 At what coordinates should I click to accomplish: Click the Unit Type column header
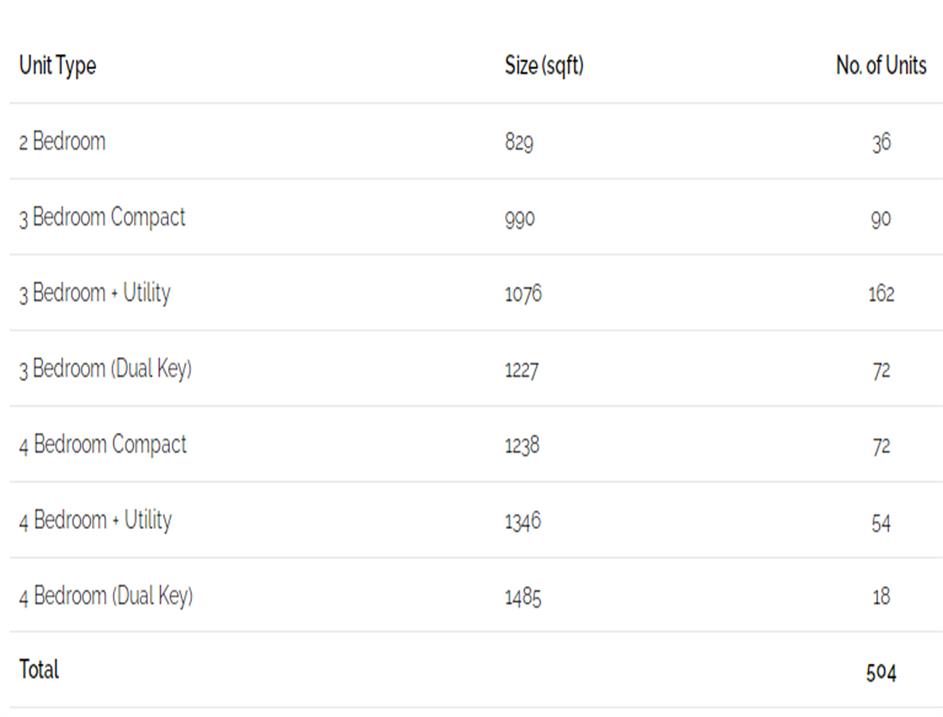click(x=58, y=66)
